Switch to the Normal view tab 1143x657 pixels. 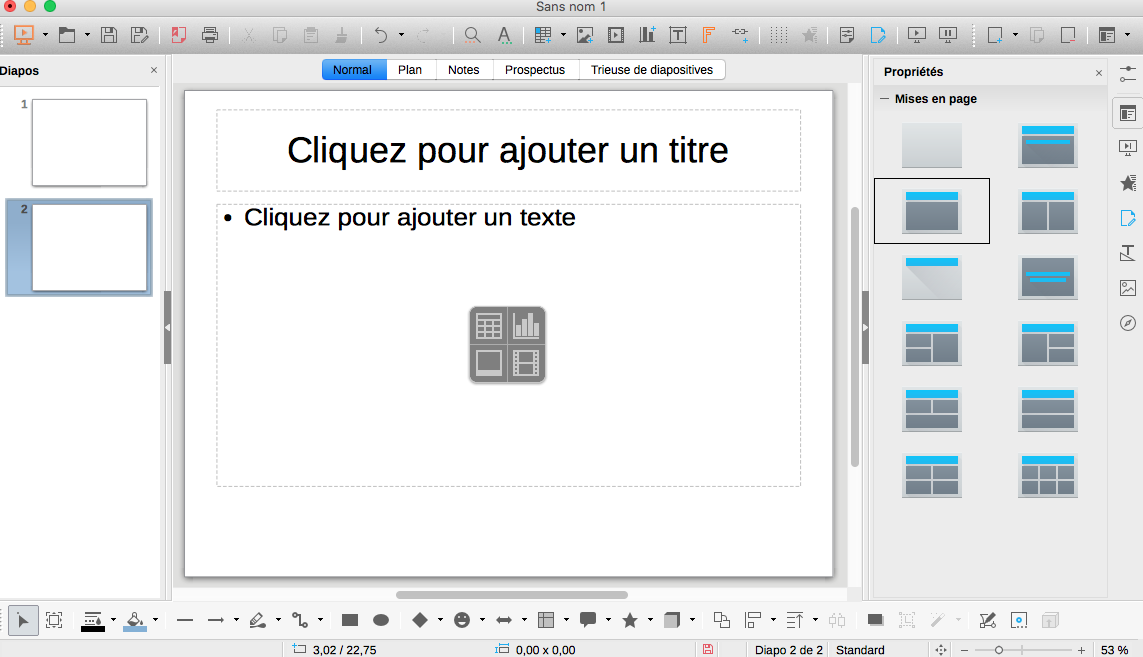coord(352,70)
